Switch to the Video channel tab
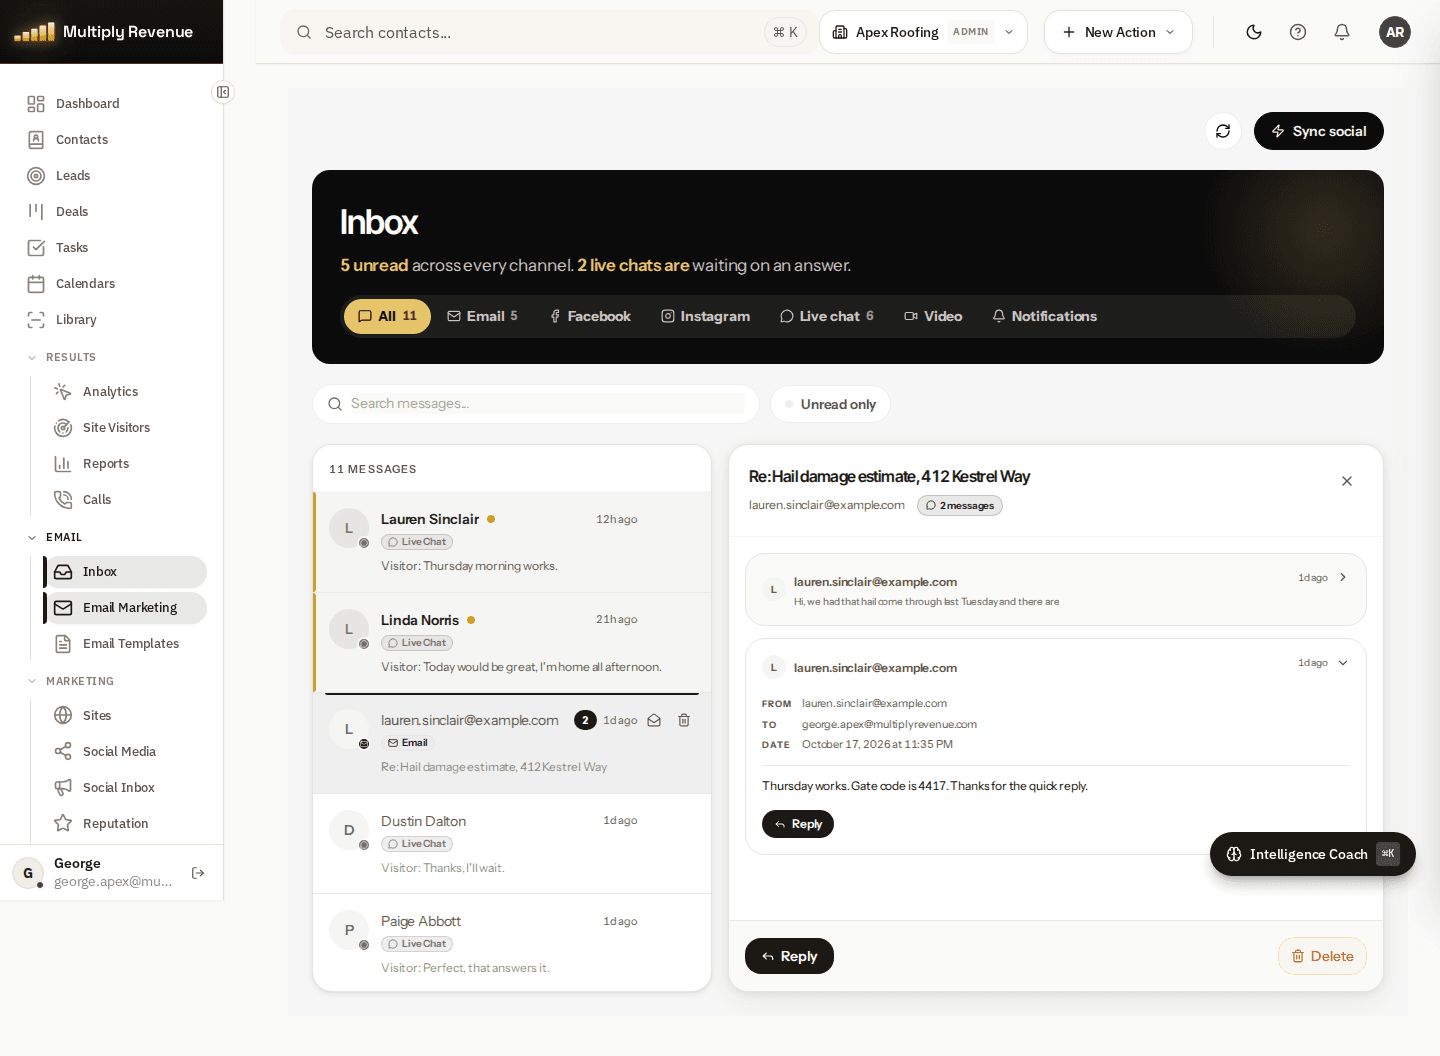1440x1056 pixels. pos(933,316)
